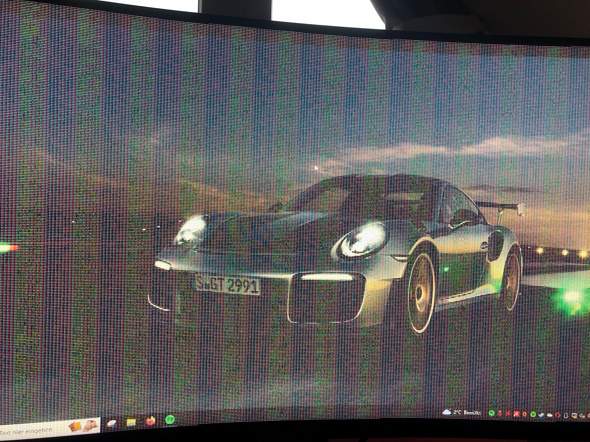The height and width of the screenshot is (442, 590).
Task: Launch Firefox from the taskbar
Action: click(150, 421)
